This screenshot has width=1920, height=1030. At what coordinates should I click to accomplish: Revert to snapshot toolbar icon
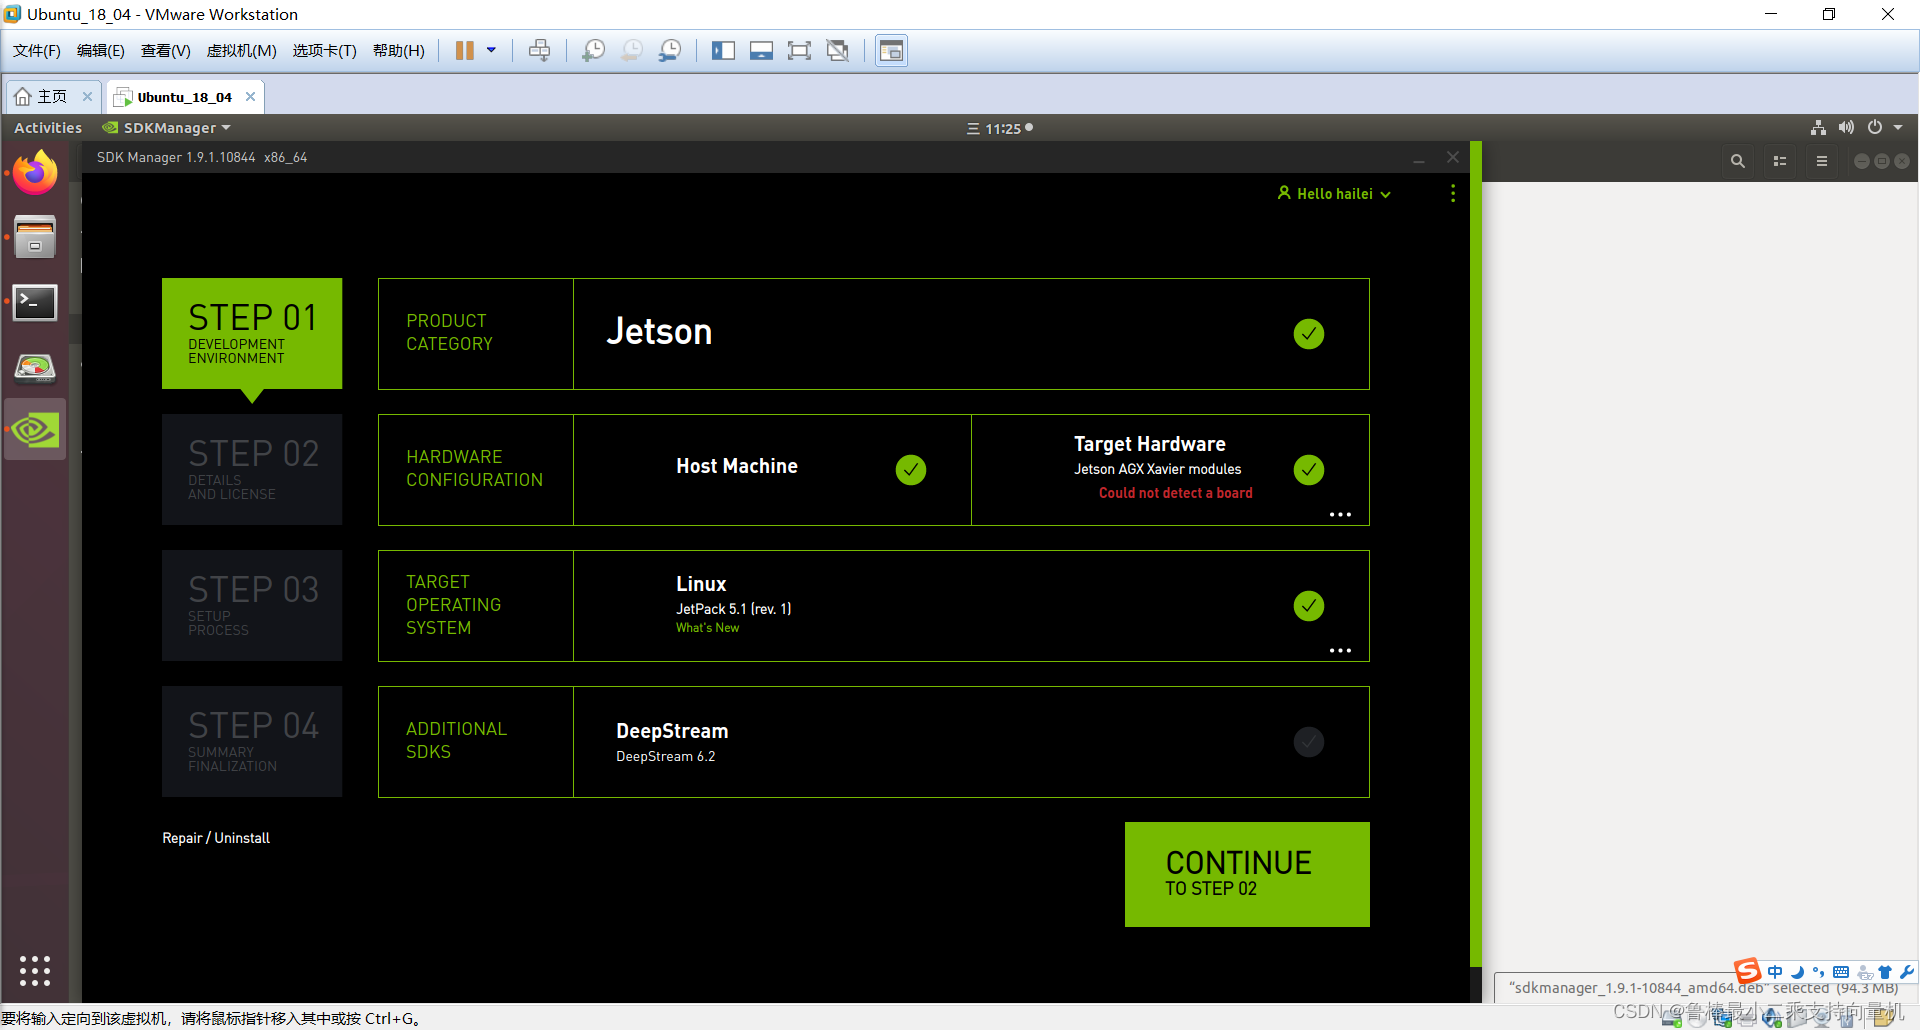coord(632,51)
